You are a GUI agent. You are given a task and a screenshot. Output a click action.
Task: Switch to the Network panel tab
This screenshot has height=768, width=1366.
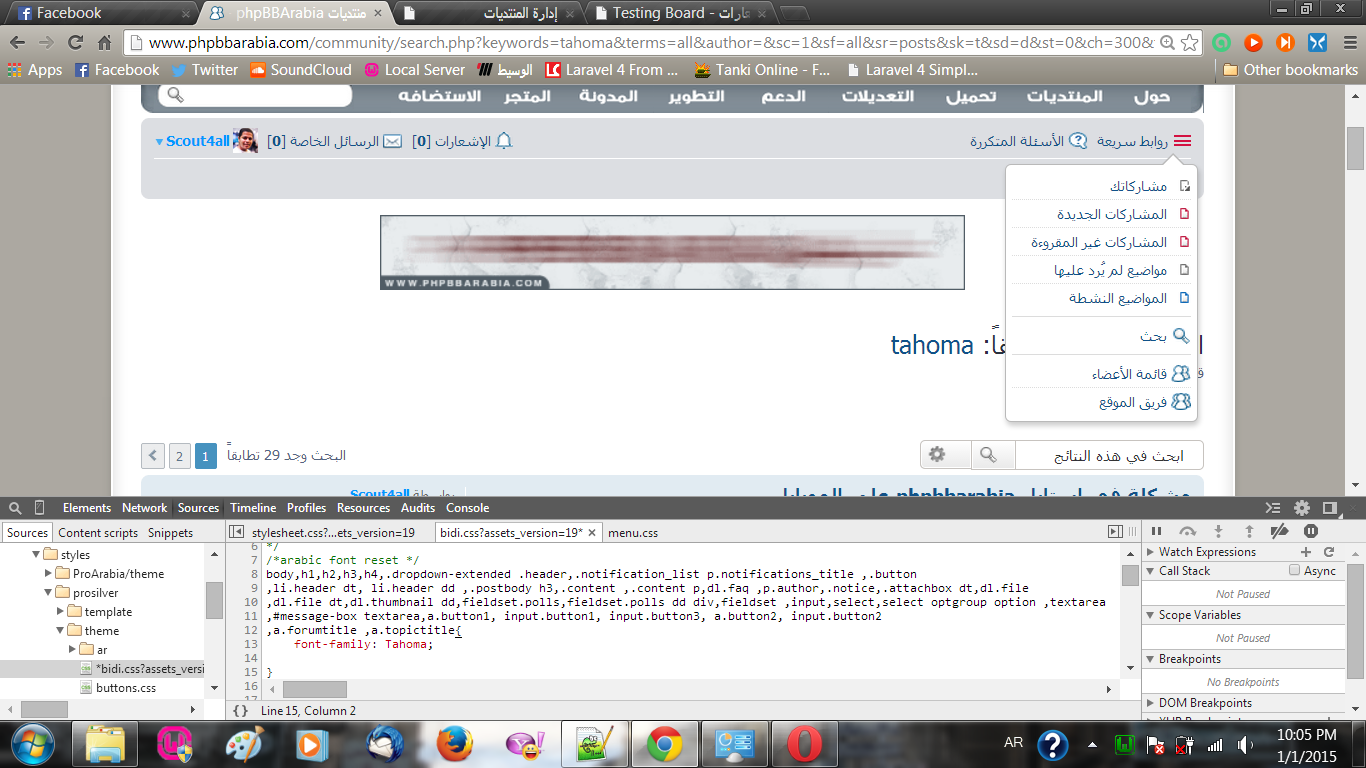[144, 508]
